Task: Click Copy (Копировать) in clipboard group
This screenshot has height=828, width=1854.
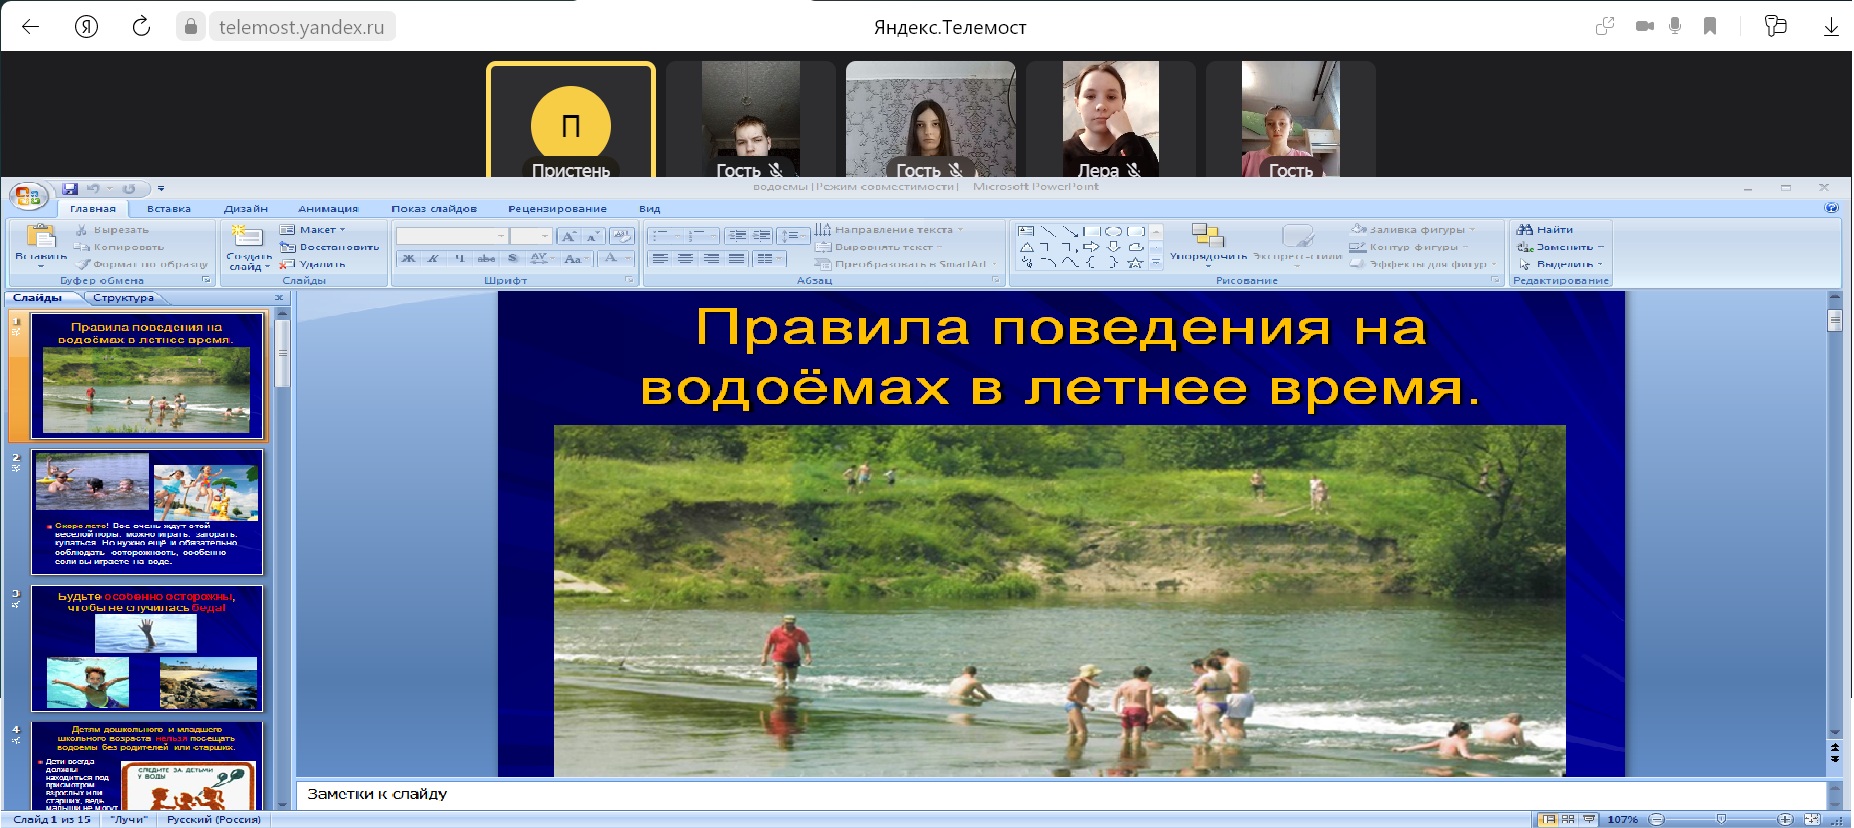Action: [119, 247]
